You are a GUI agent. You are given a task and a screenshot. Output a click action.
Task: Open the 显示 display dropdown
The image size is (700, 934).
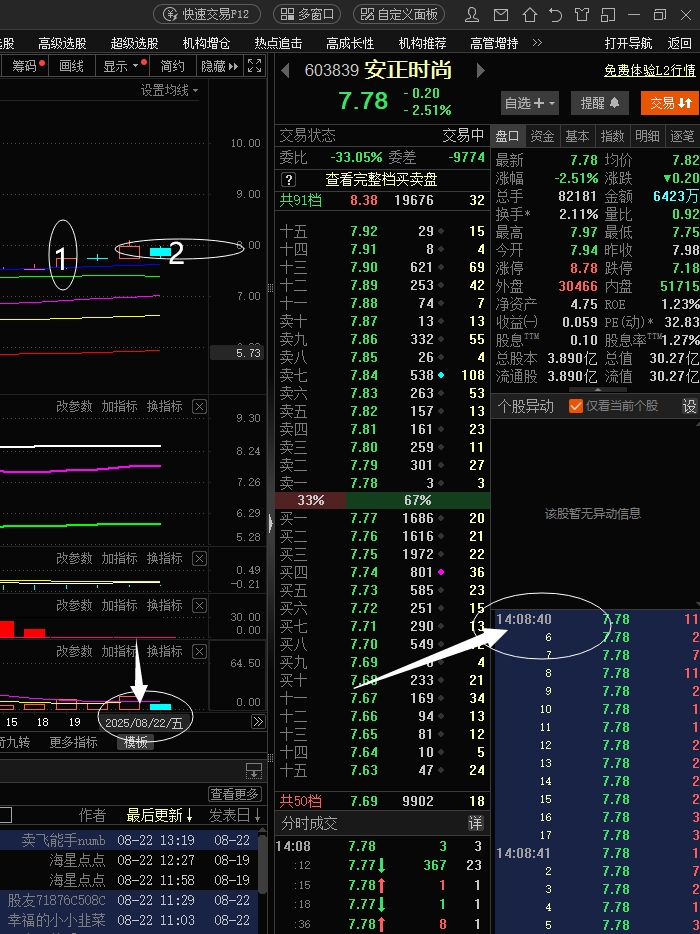(x=122, y=66)
